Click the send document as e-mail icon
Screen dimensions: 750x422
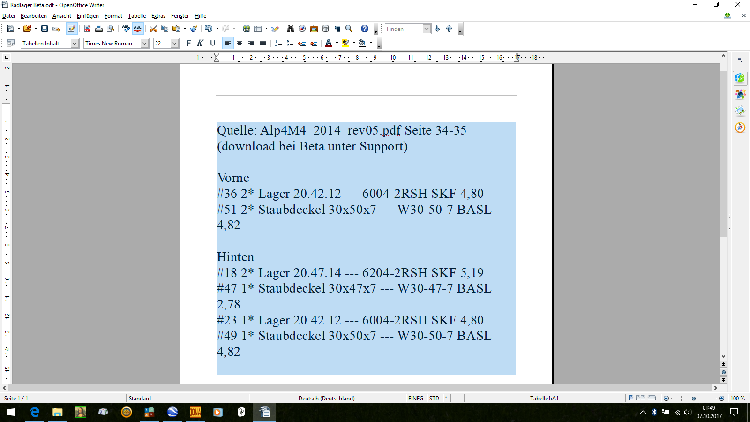pyautogui.click(x=56, y=29)
